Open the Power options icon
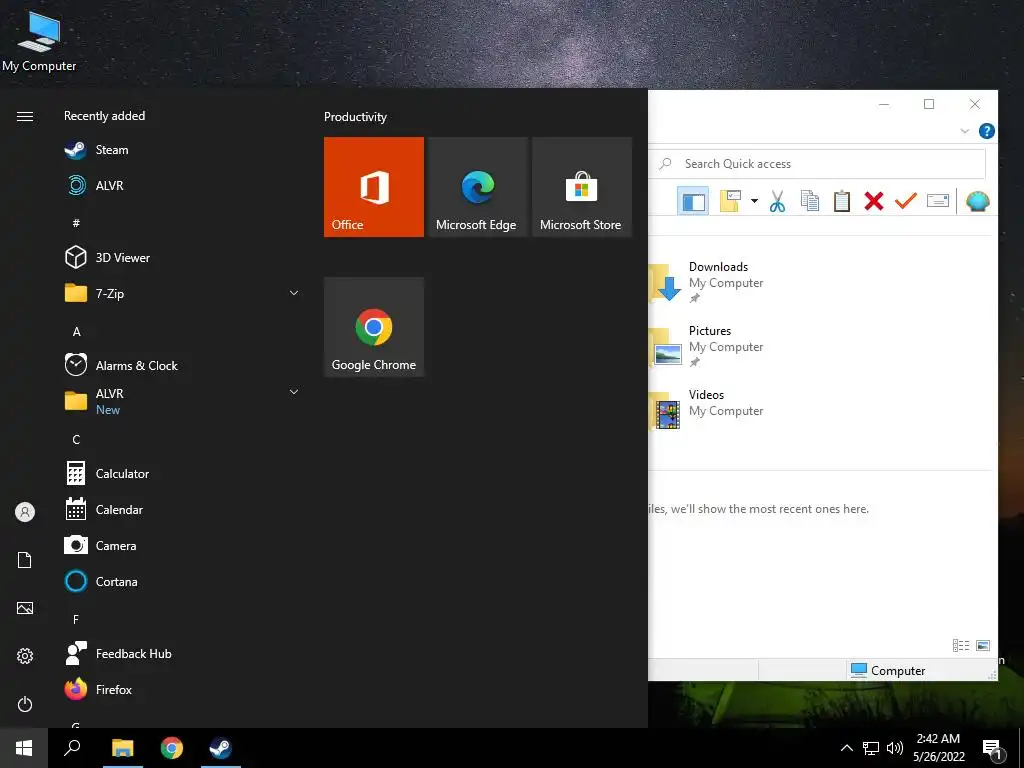This screenshot has height=768, width=1024. 25,704
